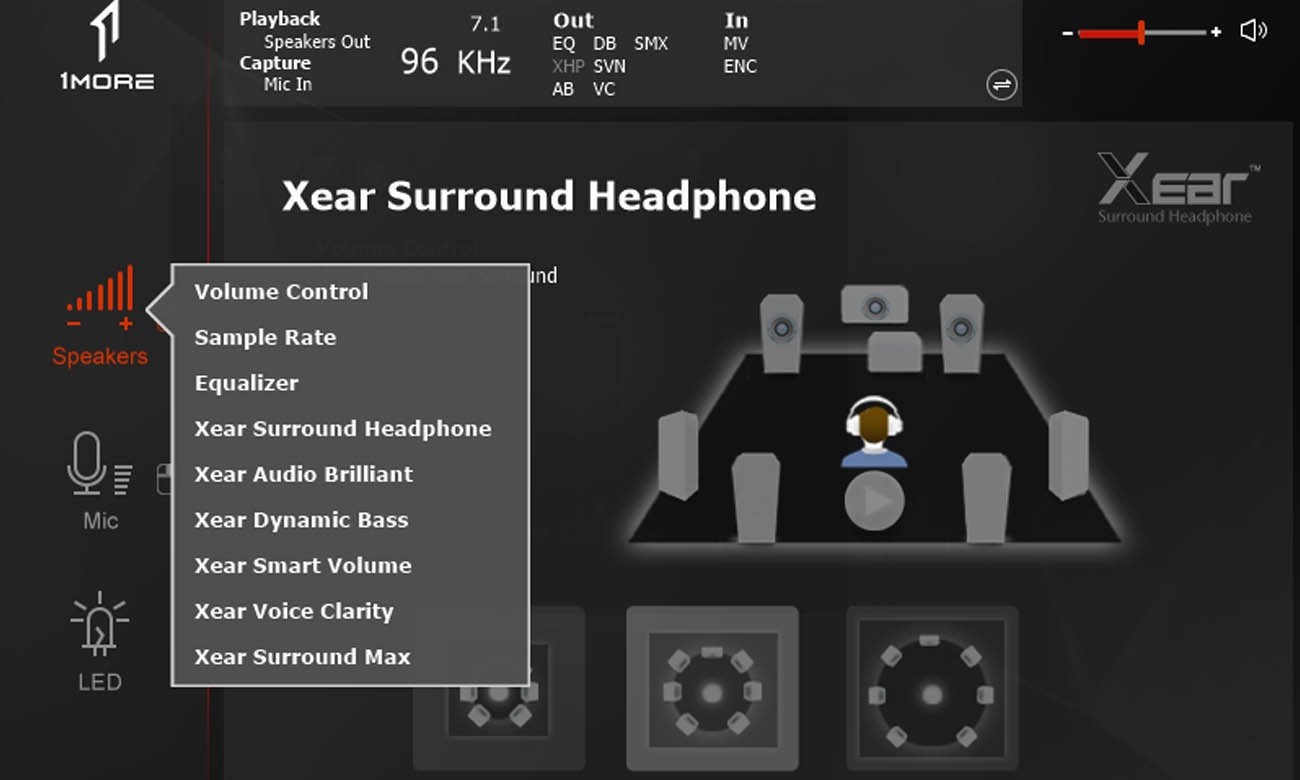Click the volume plus sign
The image size is (1300, 780).
click(x=1216, y=33)
